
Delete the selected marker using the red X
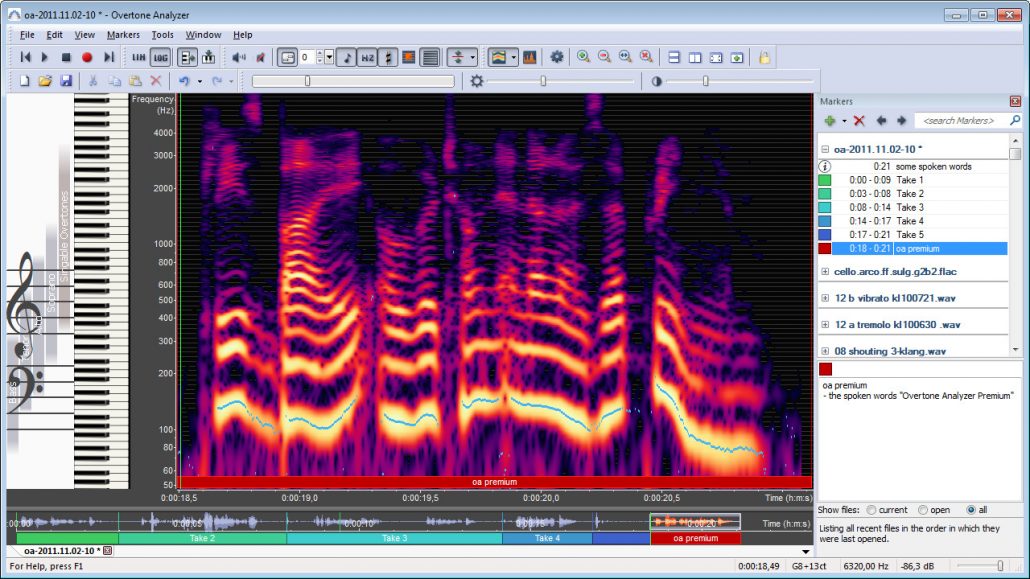859,120
